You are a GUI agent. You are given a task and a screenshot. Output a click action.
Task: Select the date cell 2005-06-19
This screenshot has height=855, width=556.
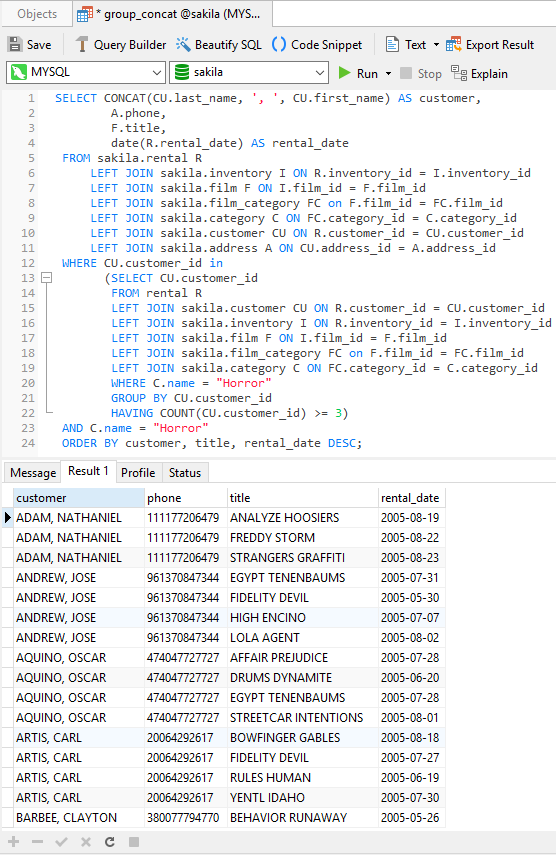412,778
